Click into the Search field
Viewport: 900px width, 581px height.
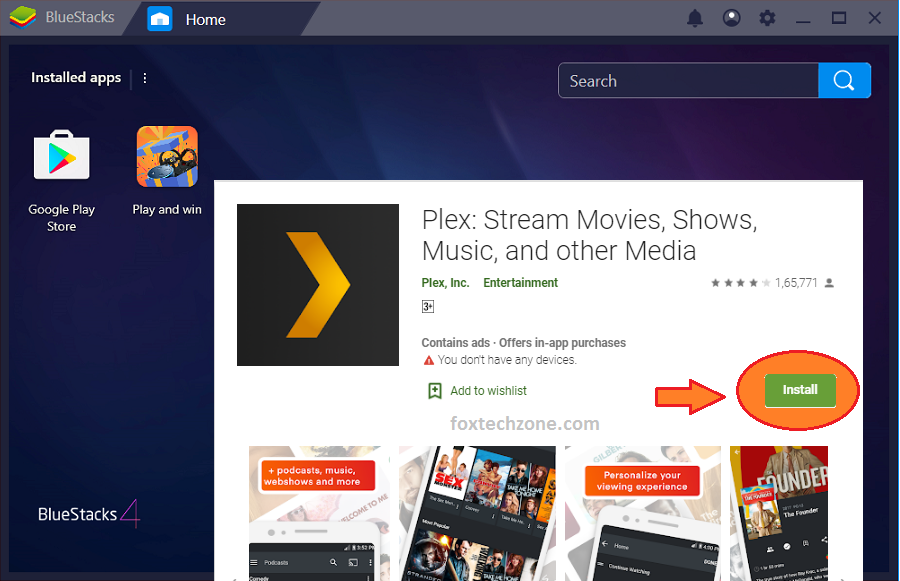coord(688,80)
